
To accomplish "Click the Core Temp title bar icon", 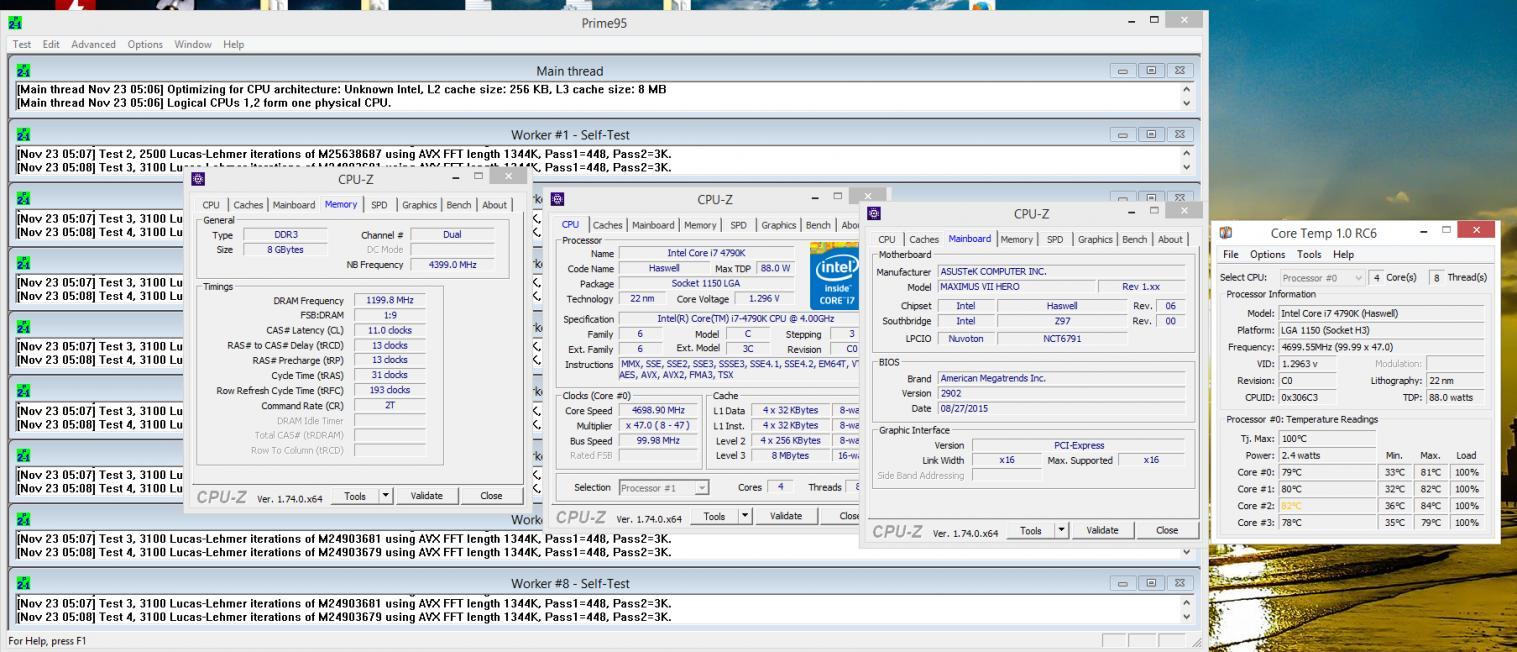I will click(1228, 233).
